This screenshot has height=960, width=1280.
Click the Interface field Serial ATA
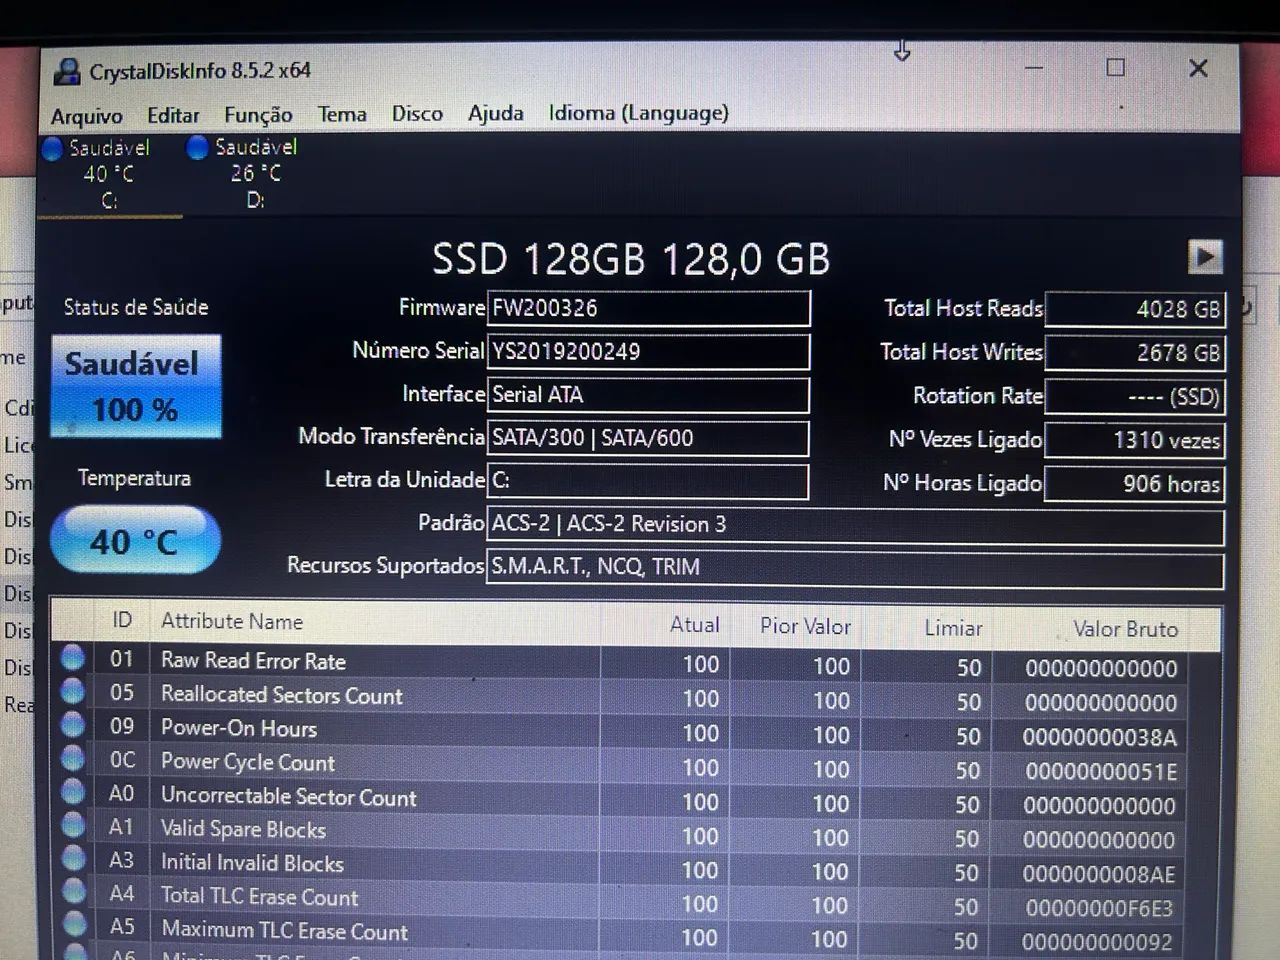(648, 394)
